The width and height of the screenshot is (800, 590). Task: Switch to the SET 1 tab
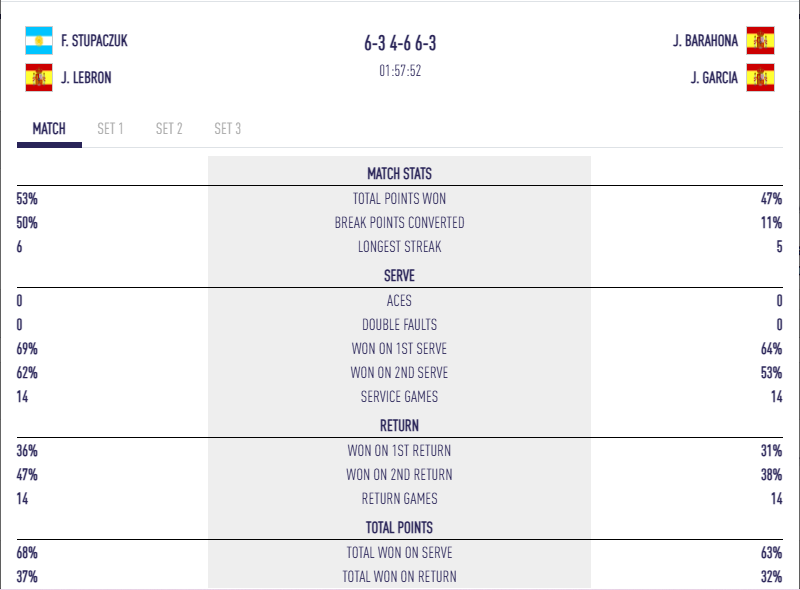pos(110,128)
